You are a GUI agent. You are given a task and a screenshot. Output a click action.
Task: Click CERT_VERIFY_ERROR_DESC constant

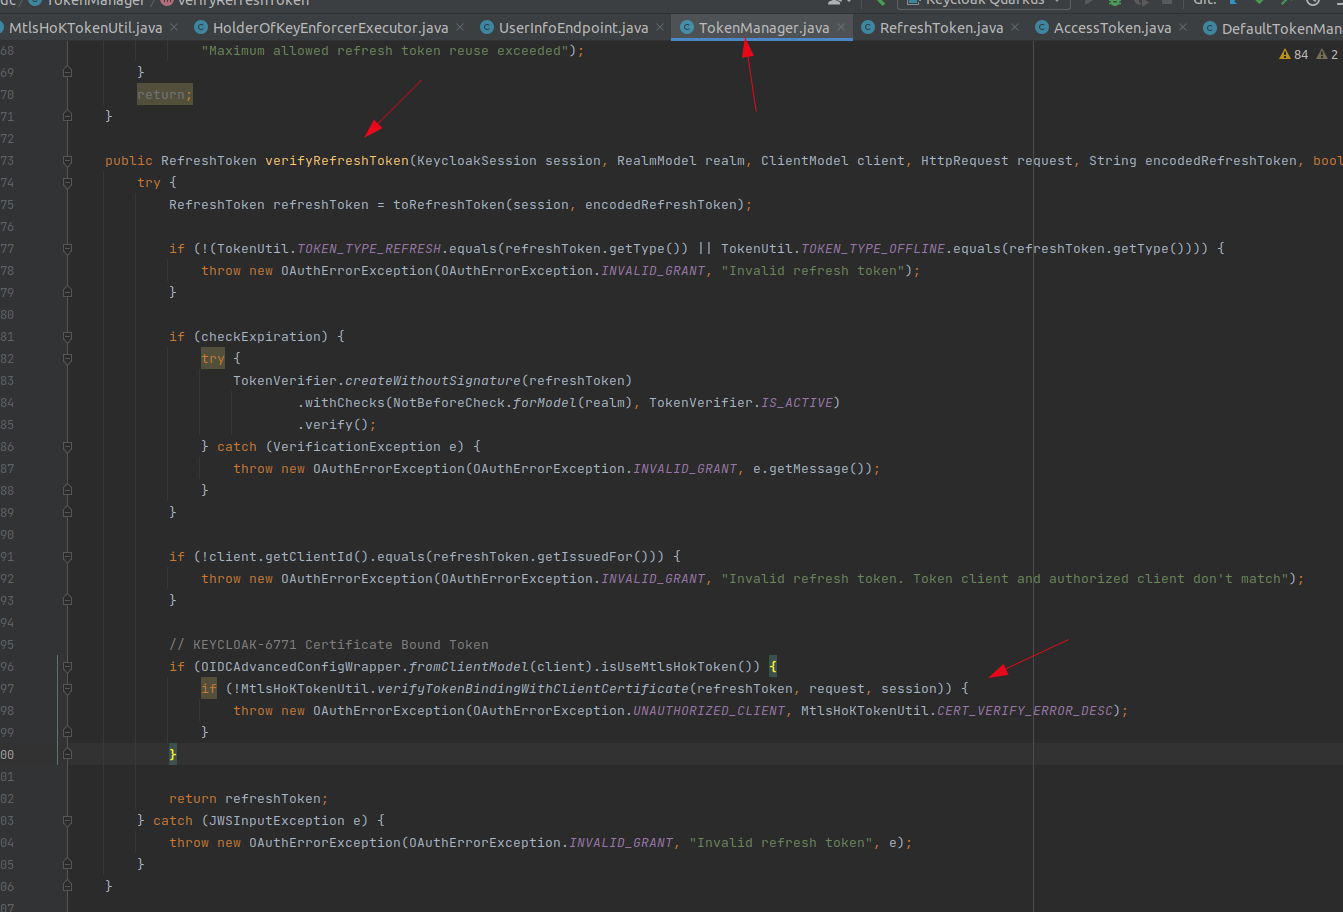1025,710
